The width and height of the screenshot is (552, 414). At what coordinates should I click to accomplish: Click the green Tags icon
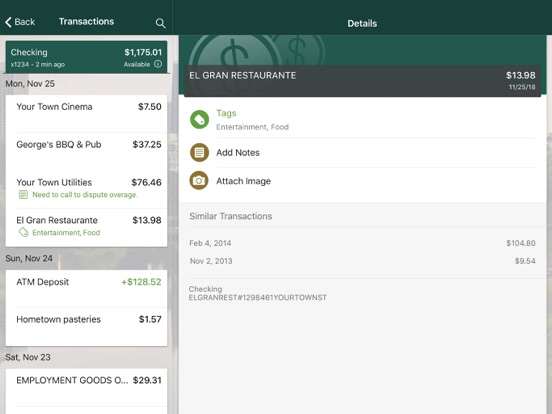[199, 119]
